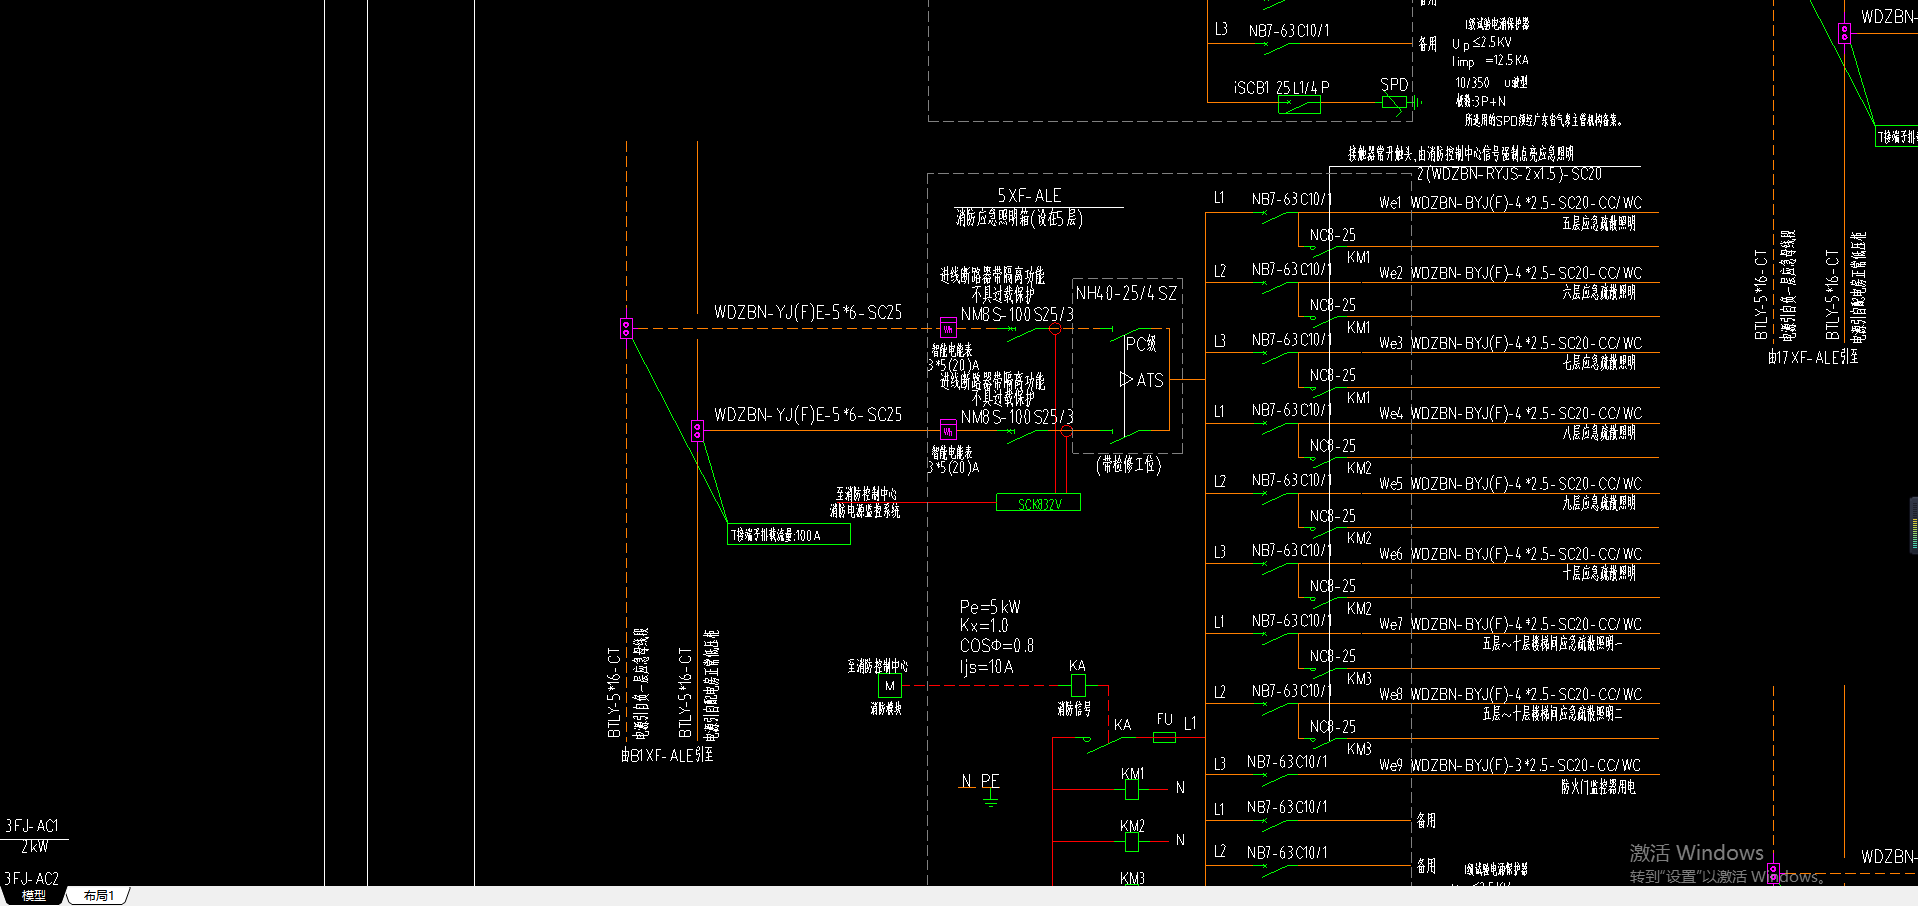Select the 5XF-ALE panel title text
Image resolution: width=1918 pixels, height=906 pixels.
click(x=1029, y=196)
